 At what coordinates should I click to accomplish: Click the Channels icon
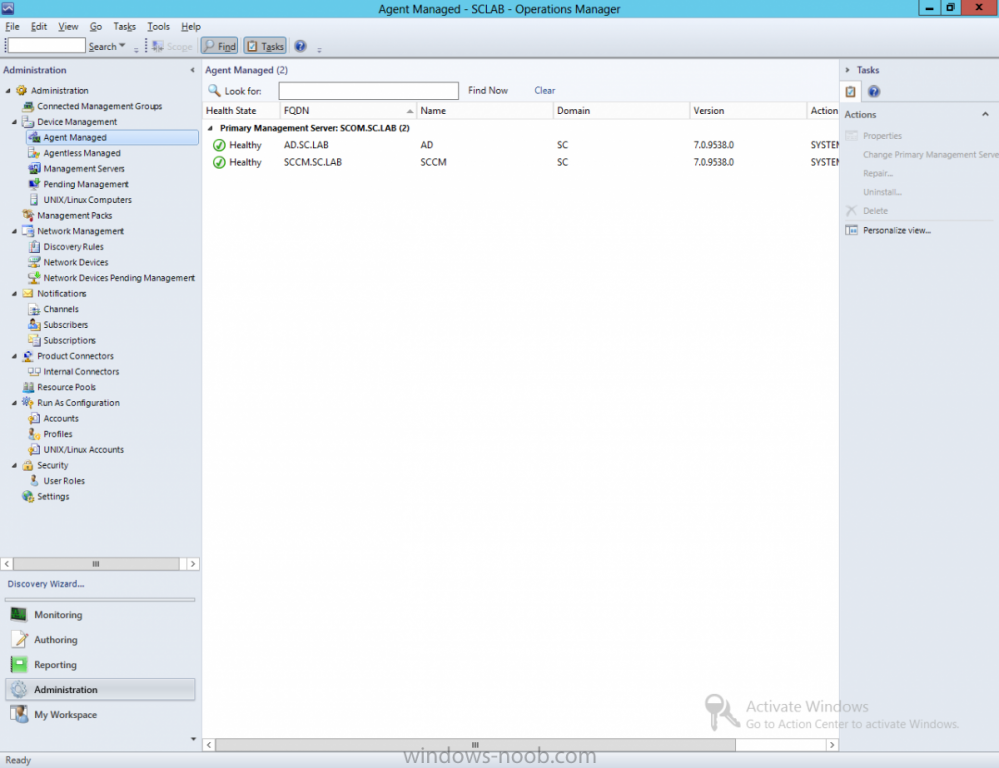pos(34,309)
